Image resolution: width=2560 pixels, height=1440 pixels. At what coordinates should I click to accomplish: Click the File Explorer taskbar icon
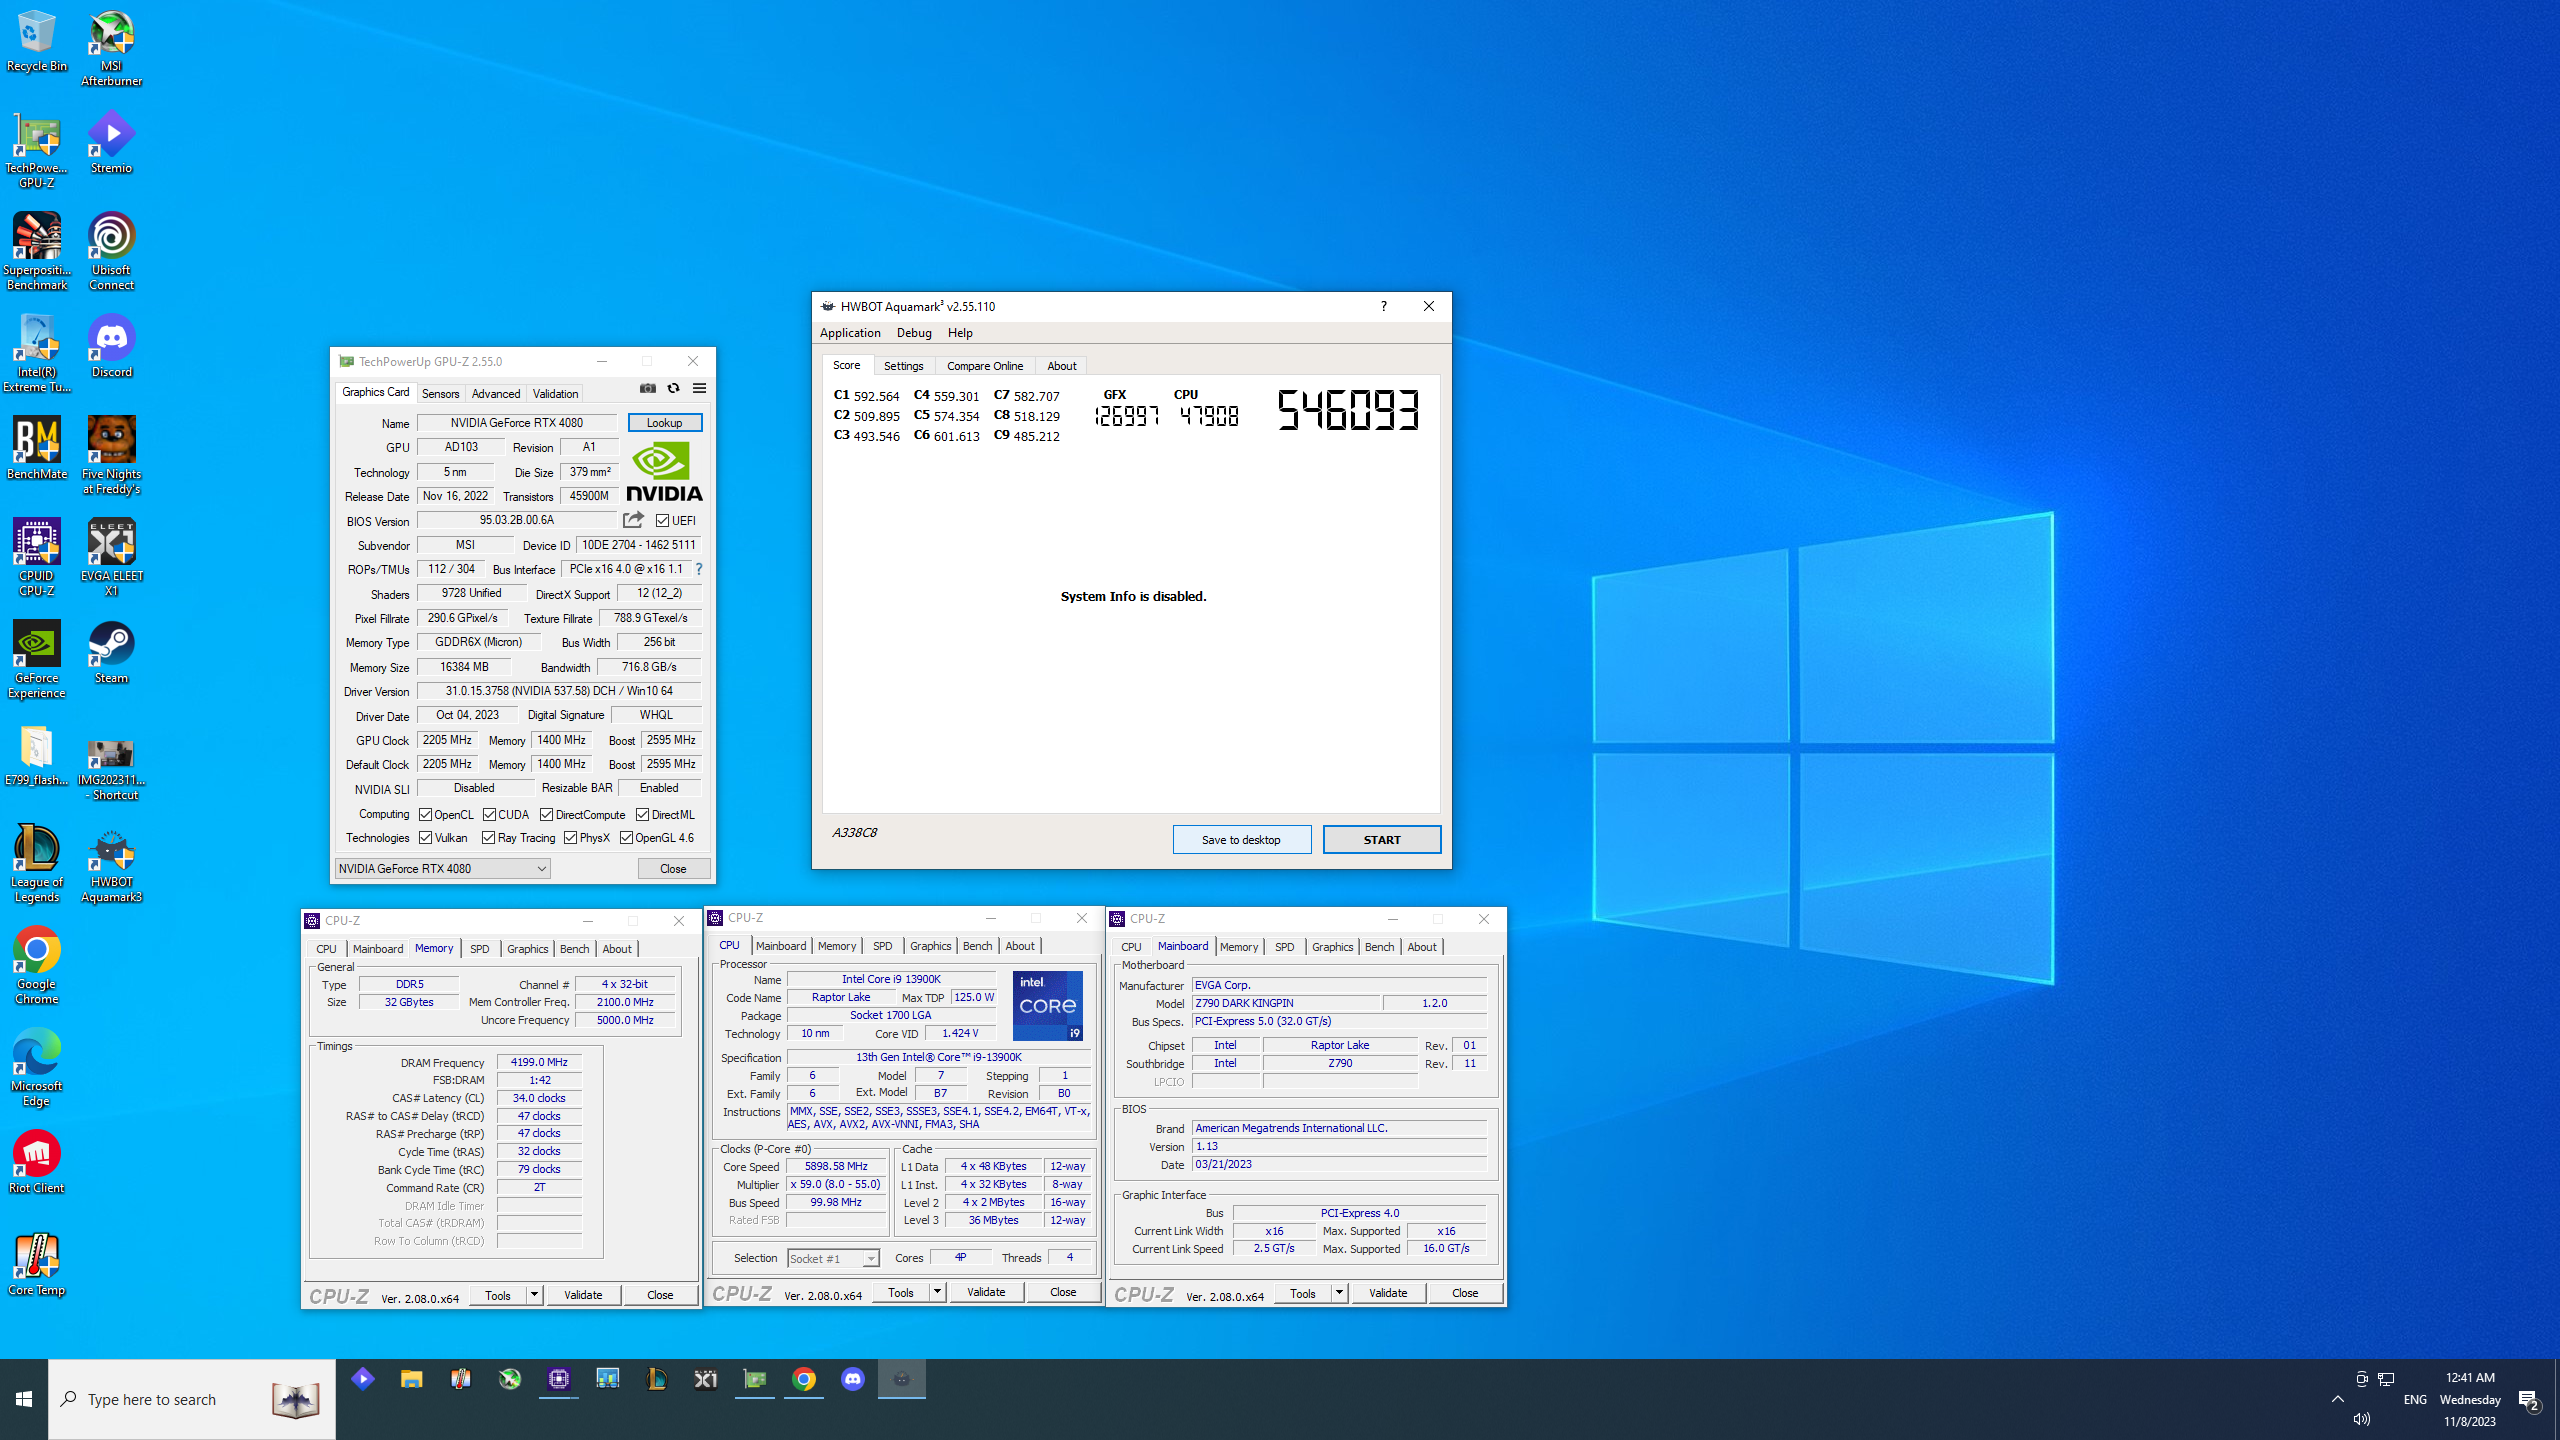click(411, 1379)
